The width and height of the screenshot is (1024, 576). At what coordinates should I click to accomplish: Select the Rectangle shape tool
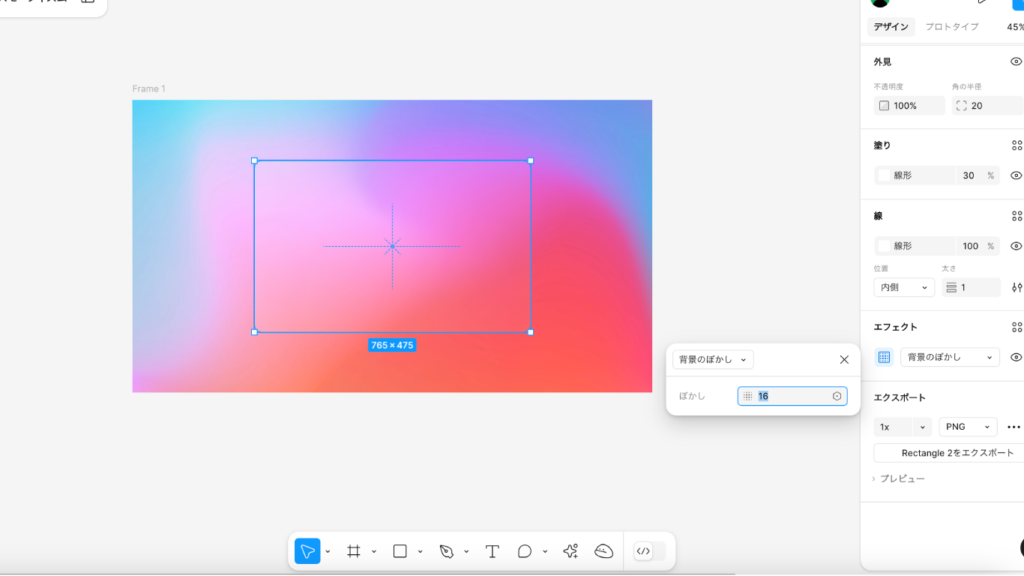[400, 551]
